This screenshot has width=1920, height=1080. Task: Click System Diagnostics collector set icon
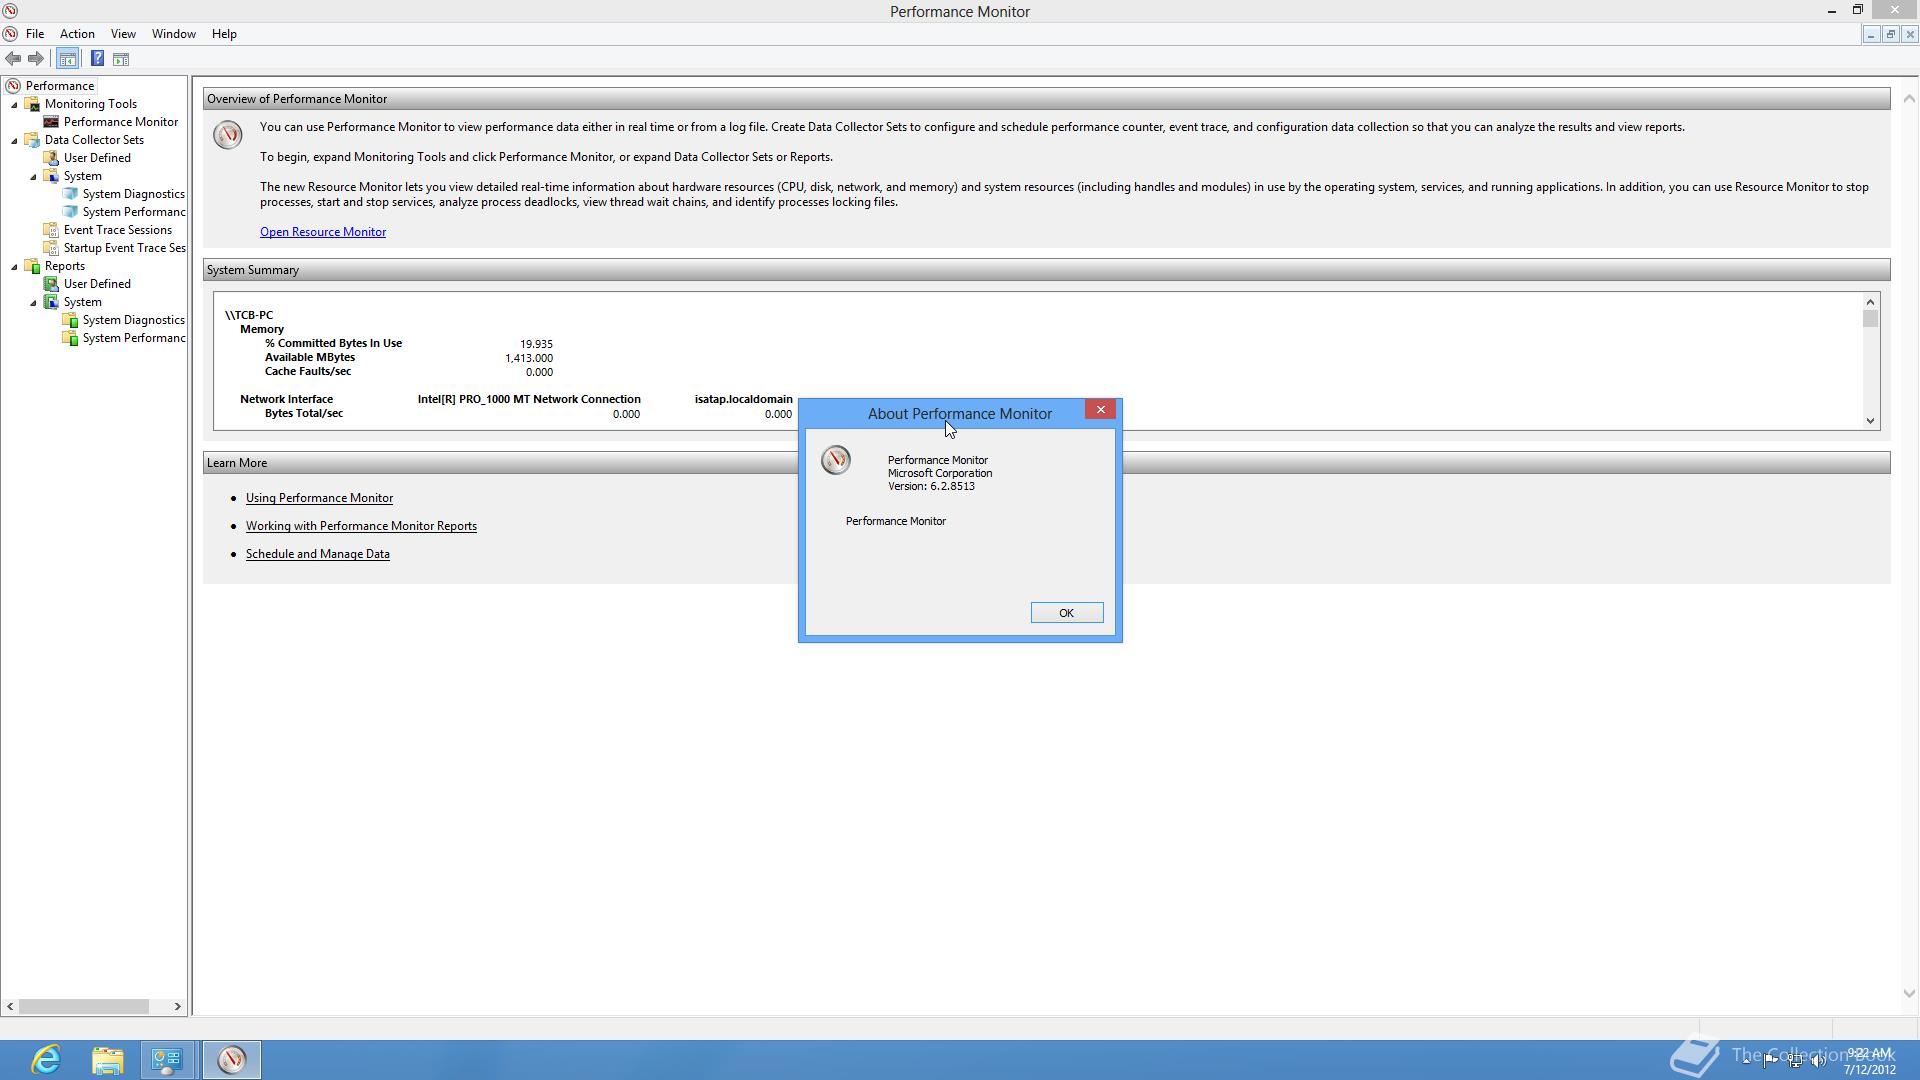click(x=70, y=194)
